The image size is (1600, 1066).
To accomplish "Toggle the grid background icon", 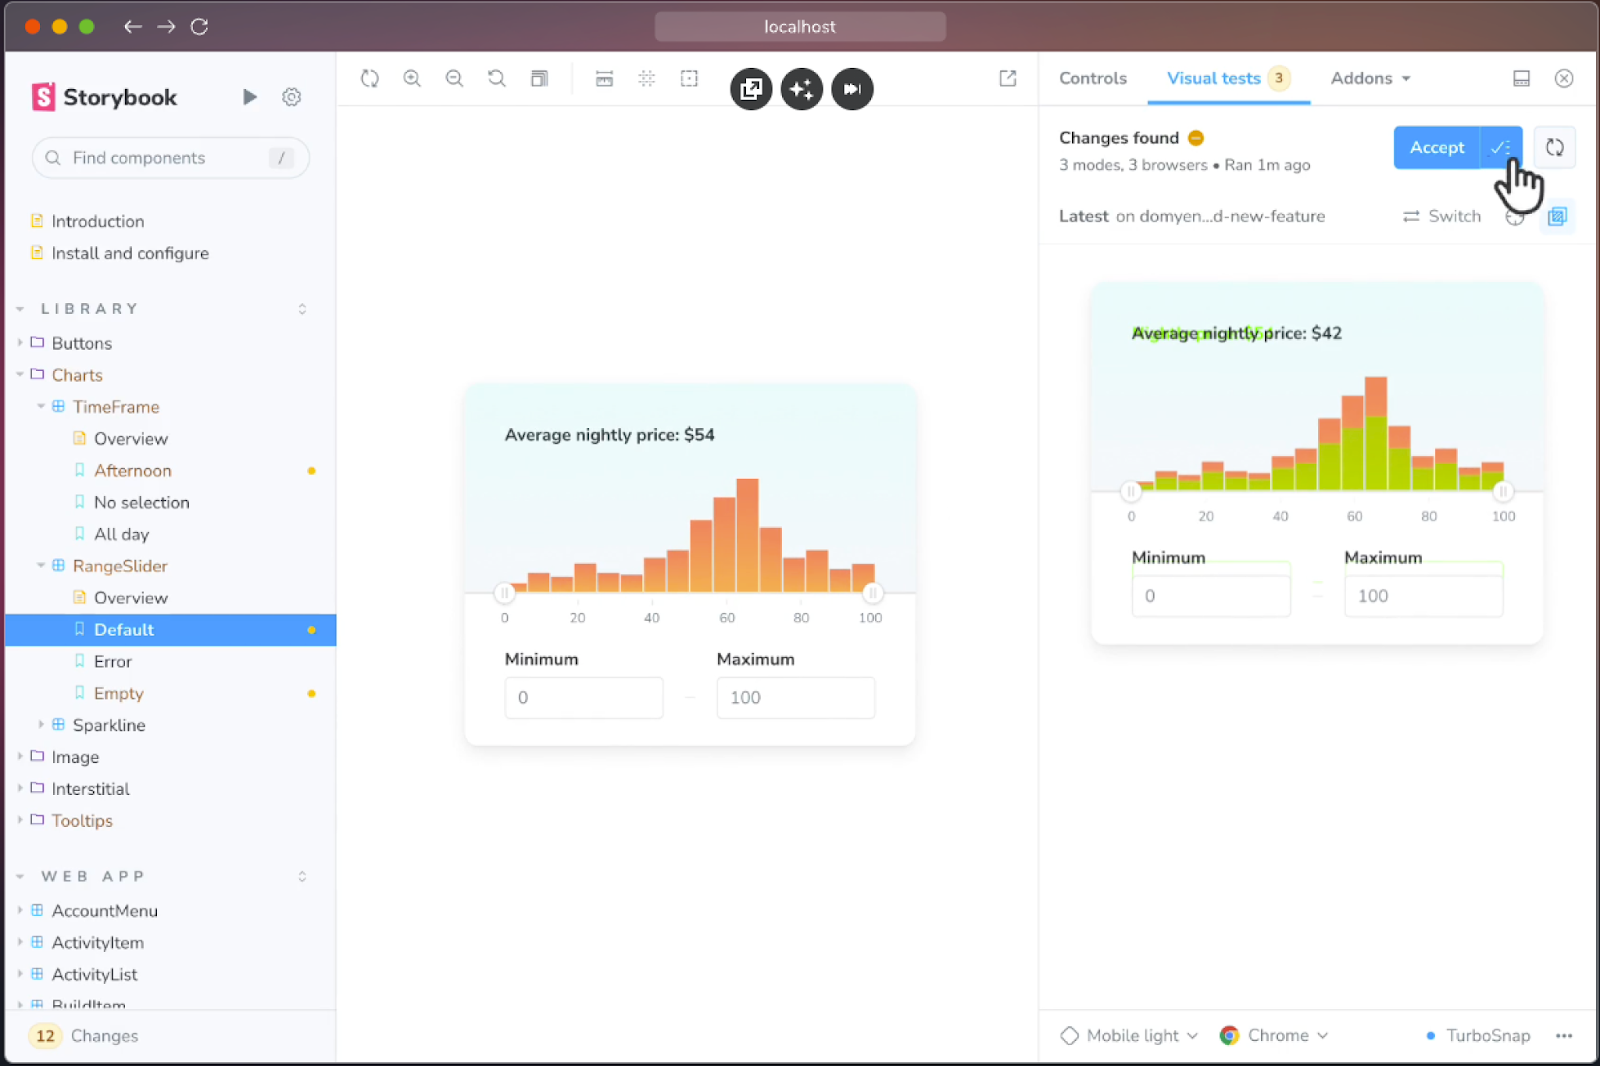I will pyautogui.click(x=646, y=79).
